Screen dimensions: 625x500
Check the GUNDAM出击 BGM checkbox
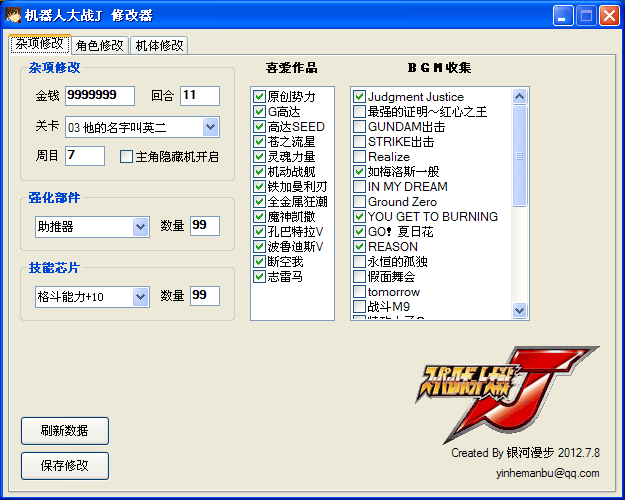coord(359,127)
